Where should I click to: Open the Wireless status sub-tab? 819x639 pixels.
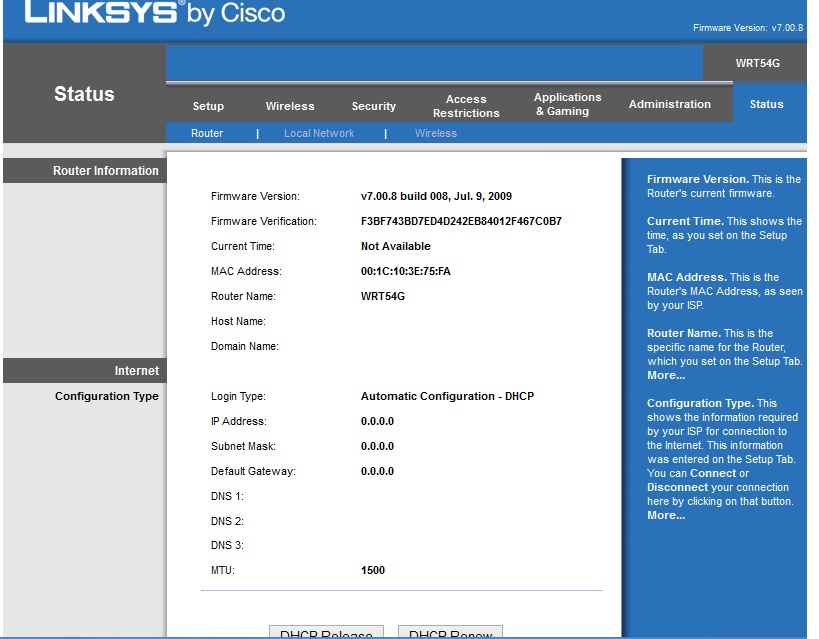436,133
